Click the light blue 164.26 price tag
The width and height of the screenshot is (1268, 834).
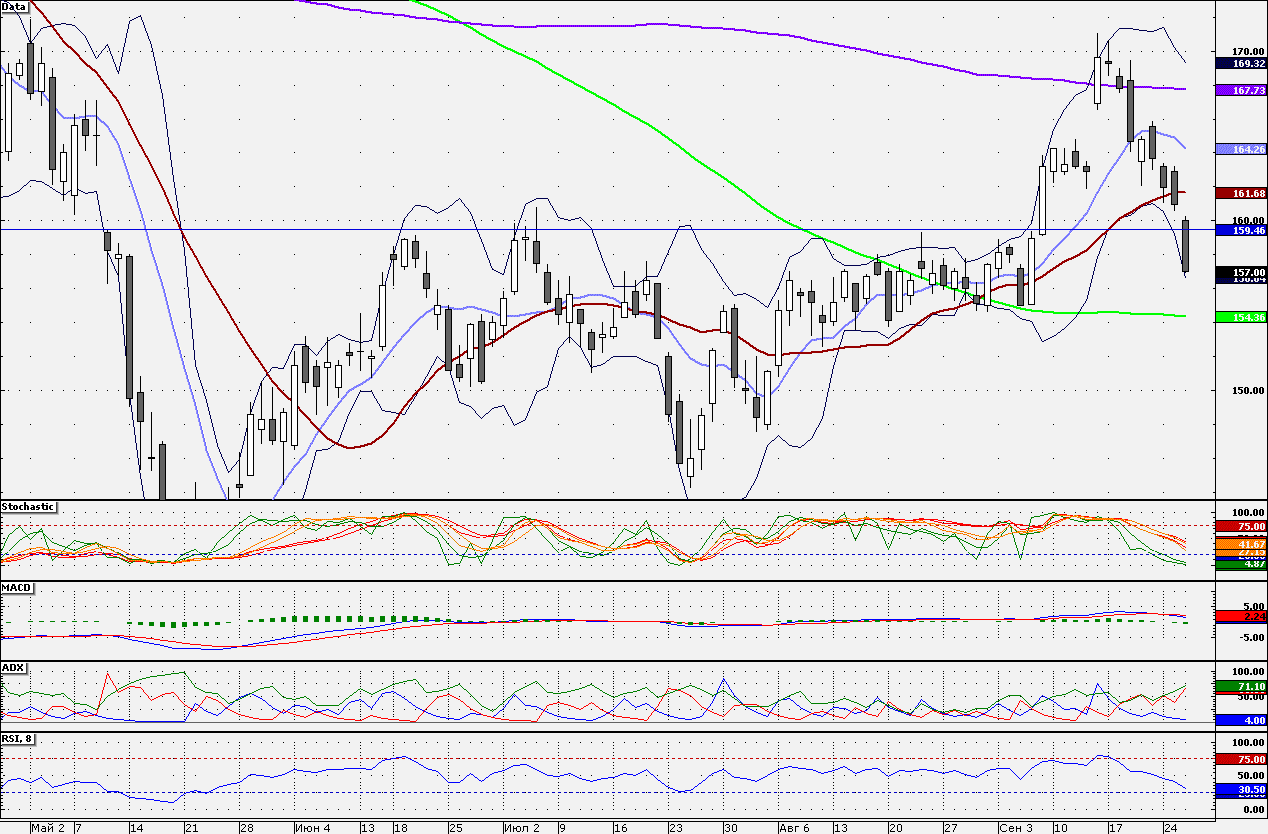[x=1241, y=149]
